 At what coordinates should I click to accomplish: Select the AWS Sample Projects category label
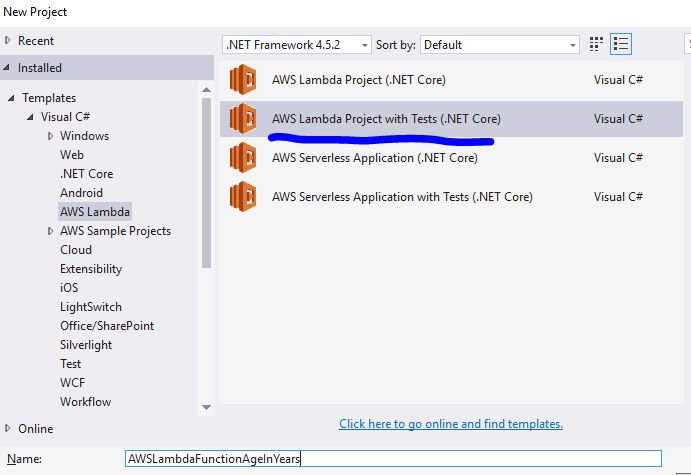[115, 231]
